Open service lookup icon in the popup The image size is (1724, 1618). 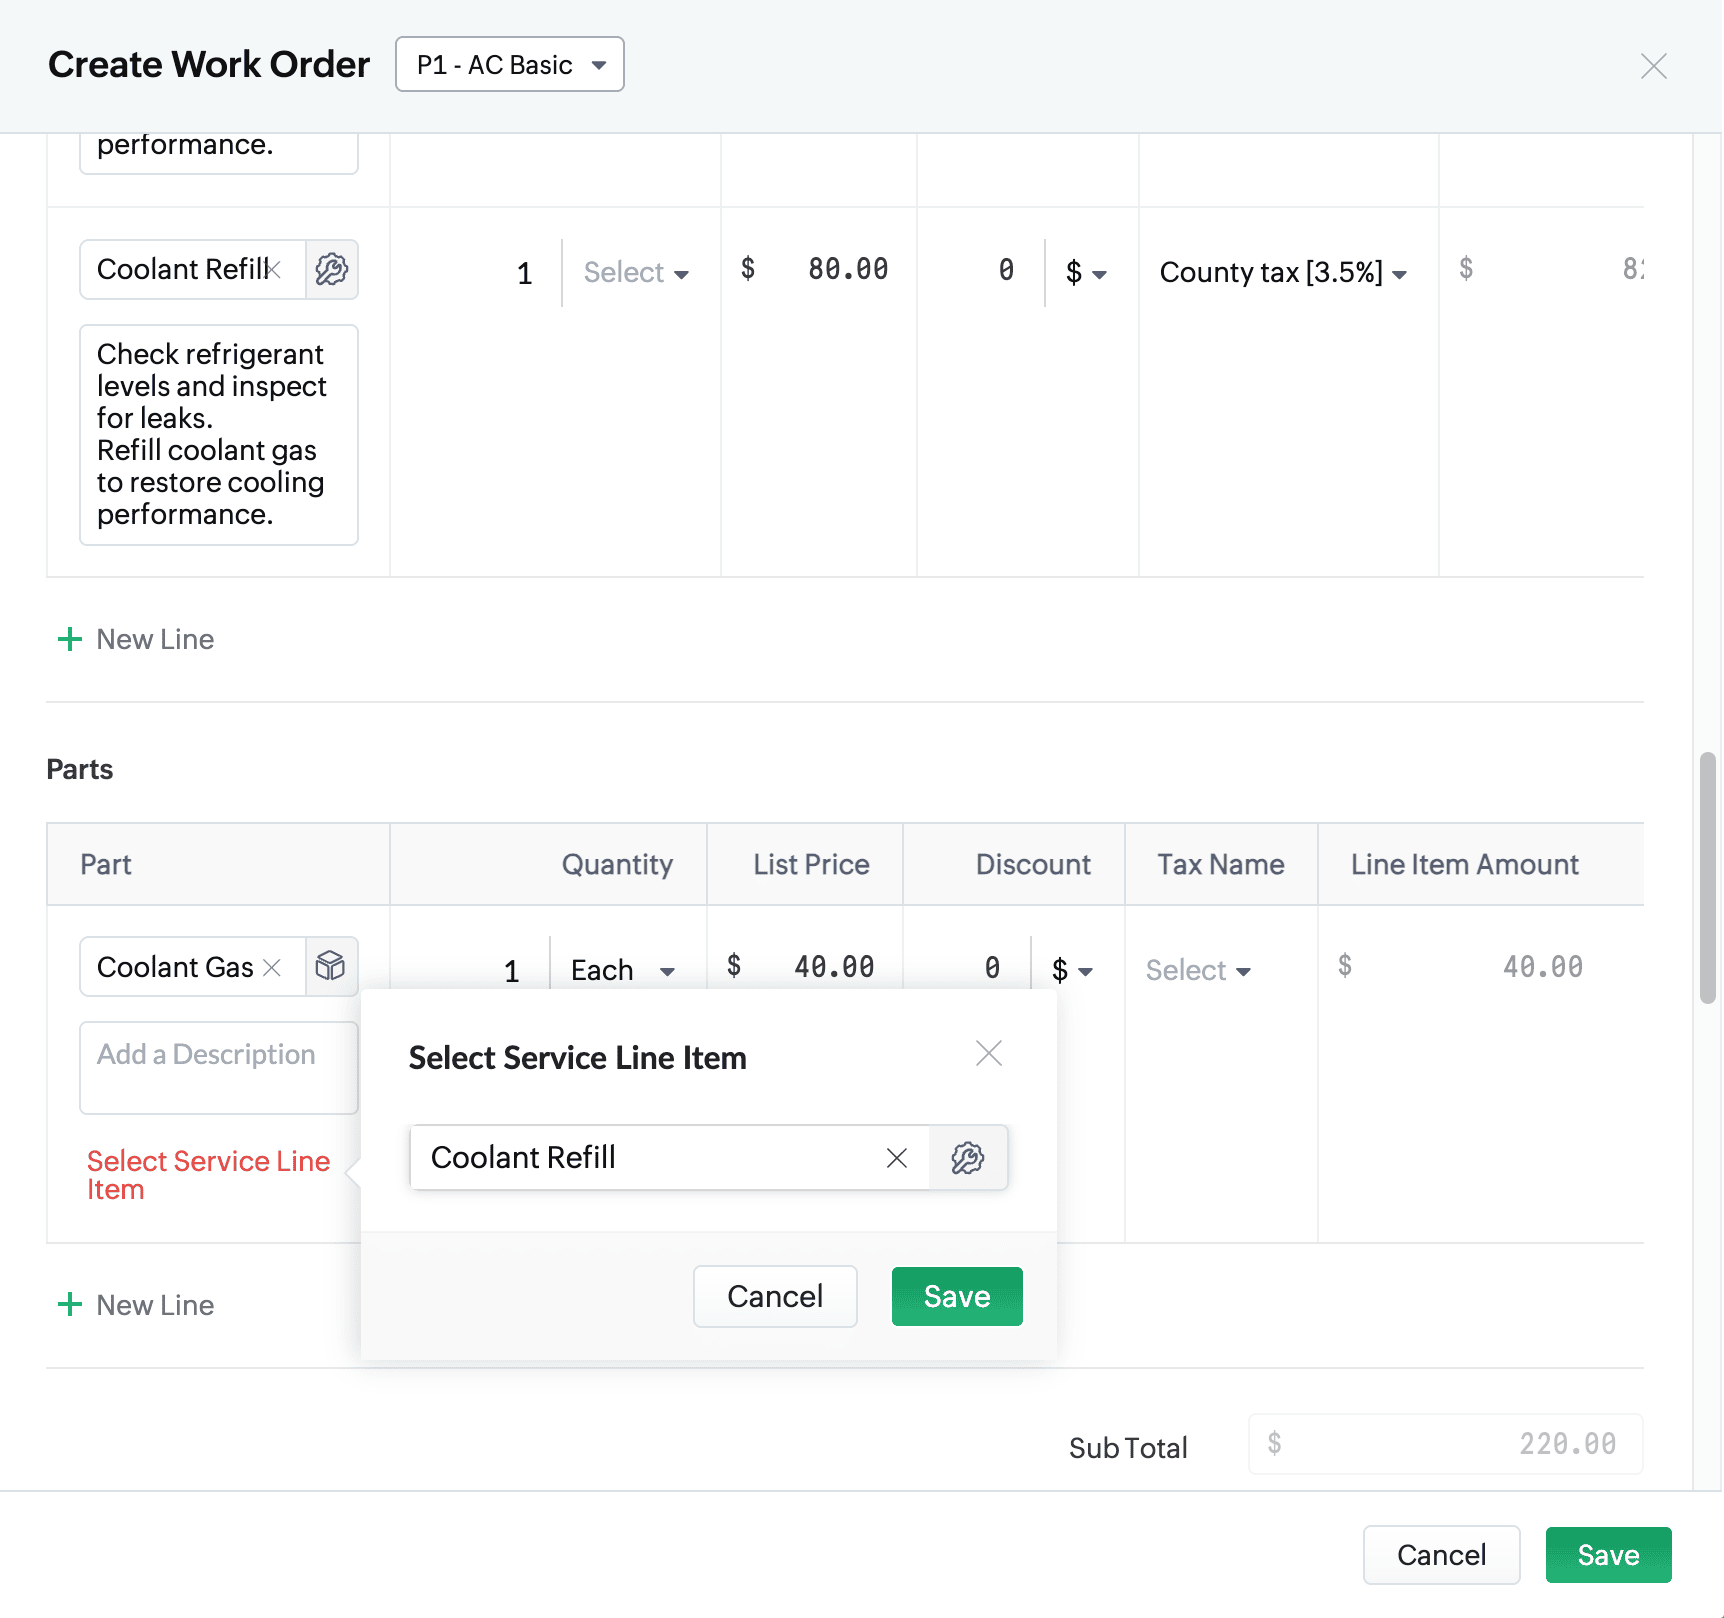tap(968, 1158)
